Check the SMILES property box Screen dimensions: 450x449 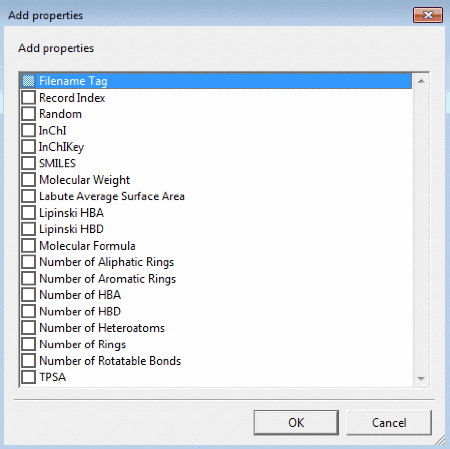(28, 163)
